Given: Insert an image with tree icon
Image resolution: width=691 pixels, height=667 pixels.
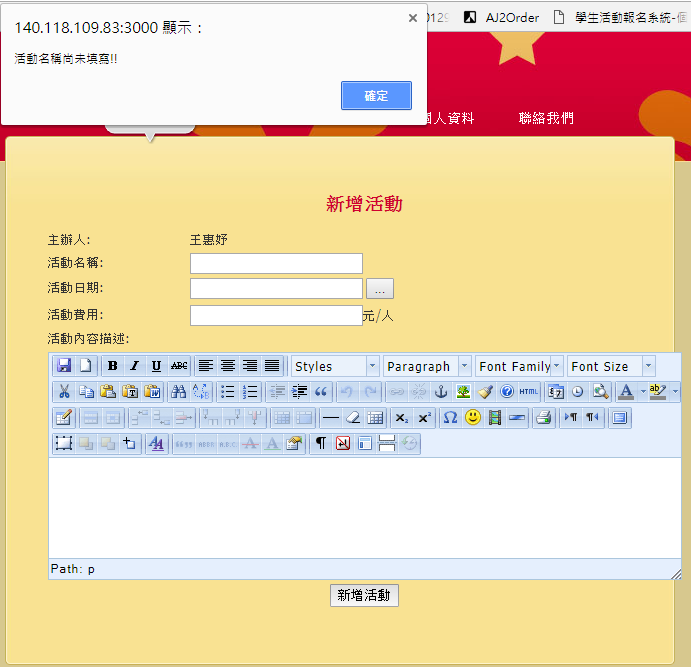Looking at the screenshot, I should tap(463, 392).
